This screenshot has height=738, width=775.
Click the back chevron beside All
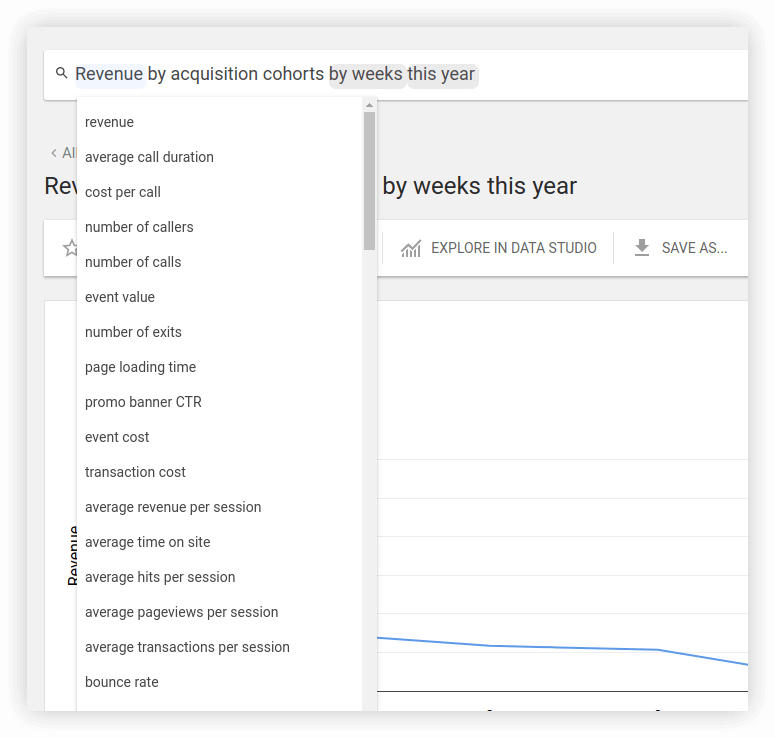click(x=53, y=153)
